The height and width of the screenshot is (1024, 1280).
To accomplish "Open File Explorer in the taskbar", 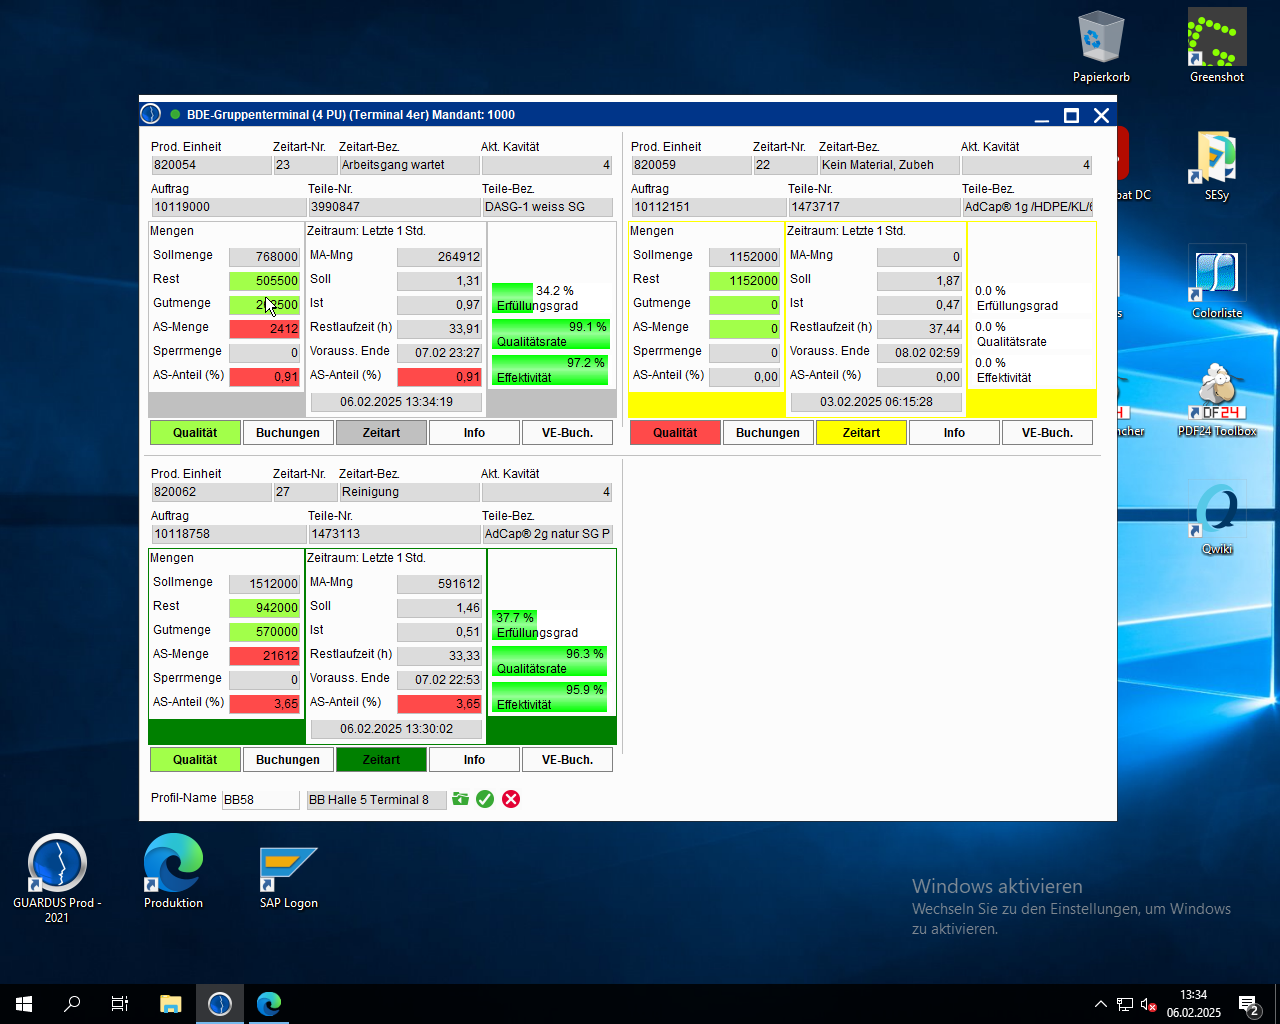I will click(171, 1003).
